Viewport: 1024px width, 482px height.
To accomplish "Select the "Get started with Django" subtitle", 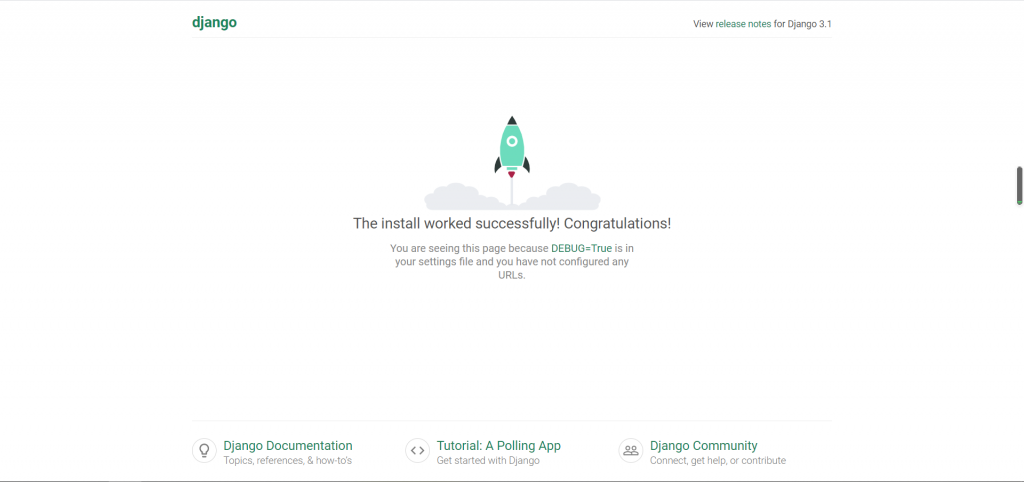I will 488,461.
